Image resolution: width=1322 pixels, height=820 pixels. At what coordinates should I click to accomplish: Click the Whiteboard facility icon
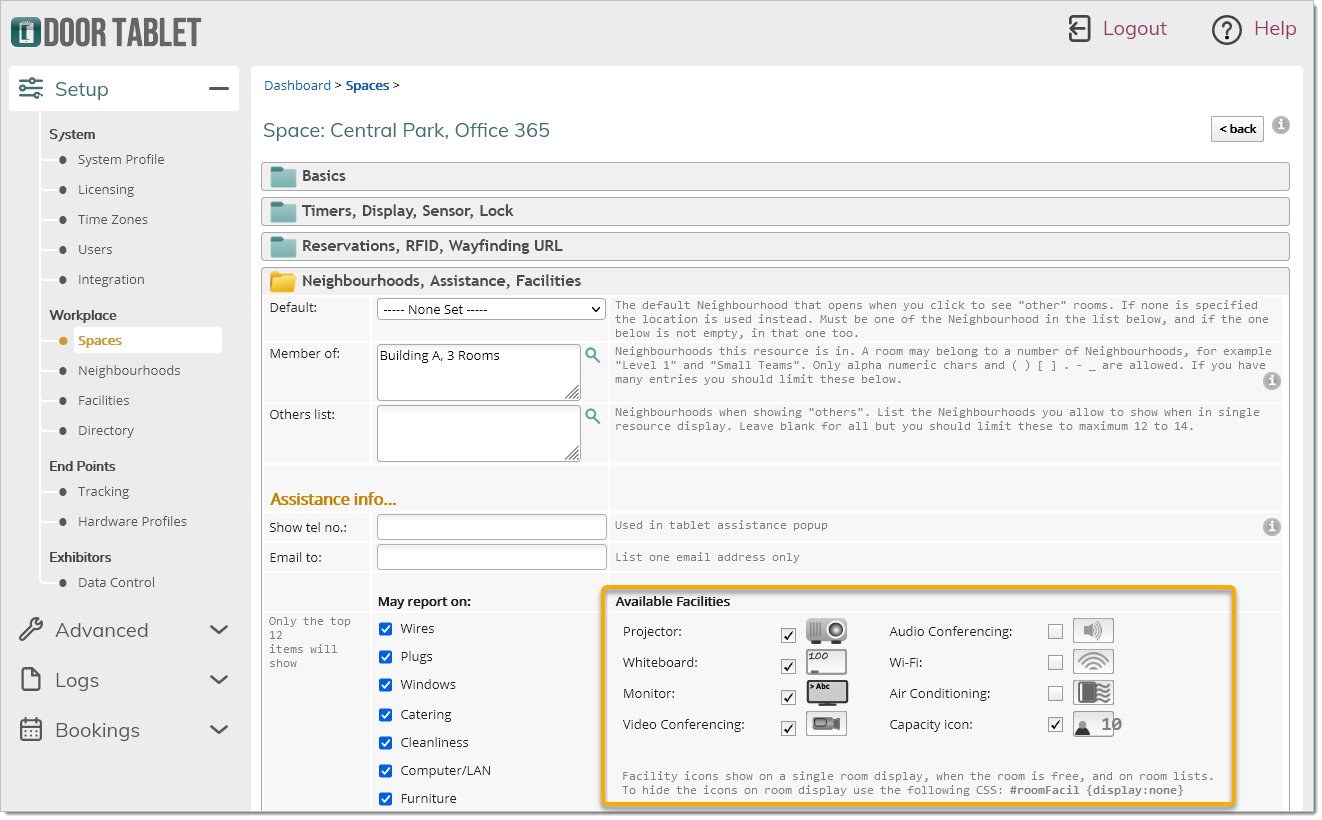coord(827,662)
